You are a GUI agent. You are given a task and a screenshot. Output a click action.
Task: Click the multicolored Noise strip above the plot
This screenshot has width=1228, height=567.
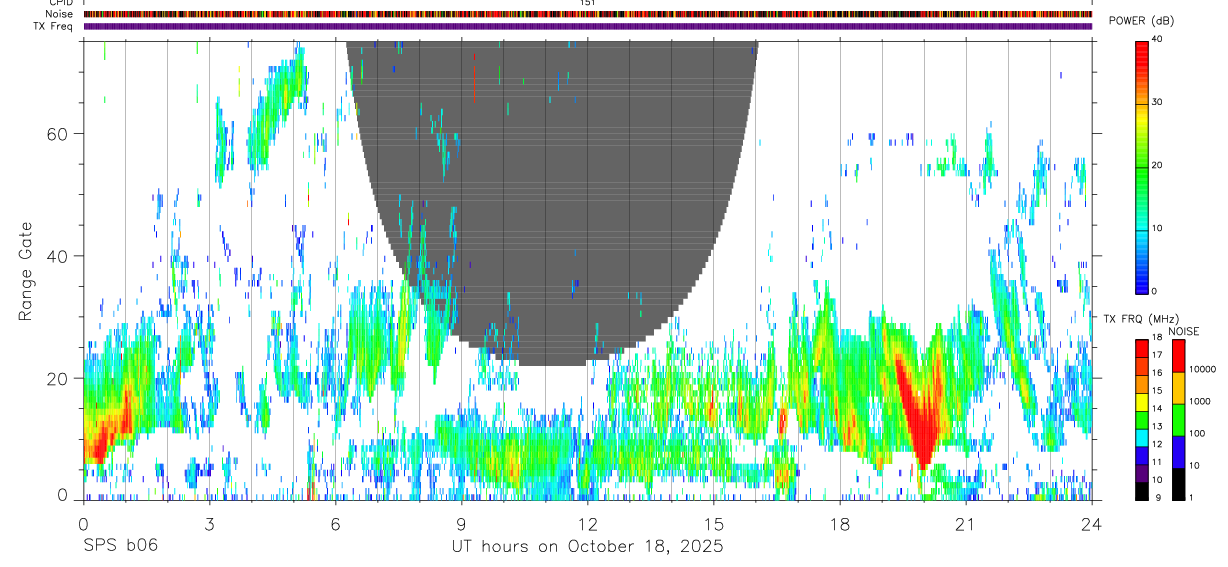(x=588, y=14)
